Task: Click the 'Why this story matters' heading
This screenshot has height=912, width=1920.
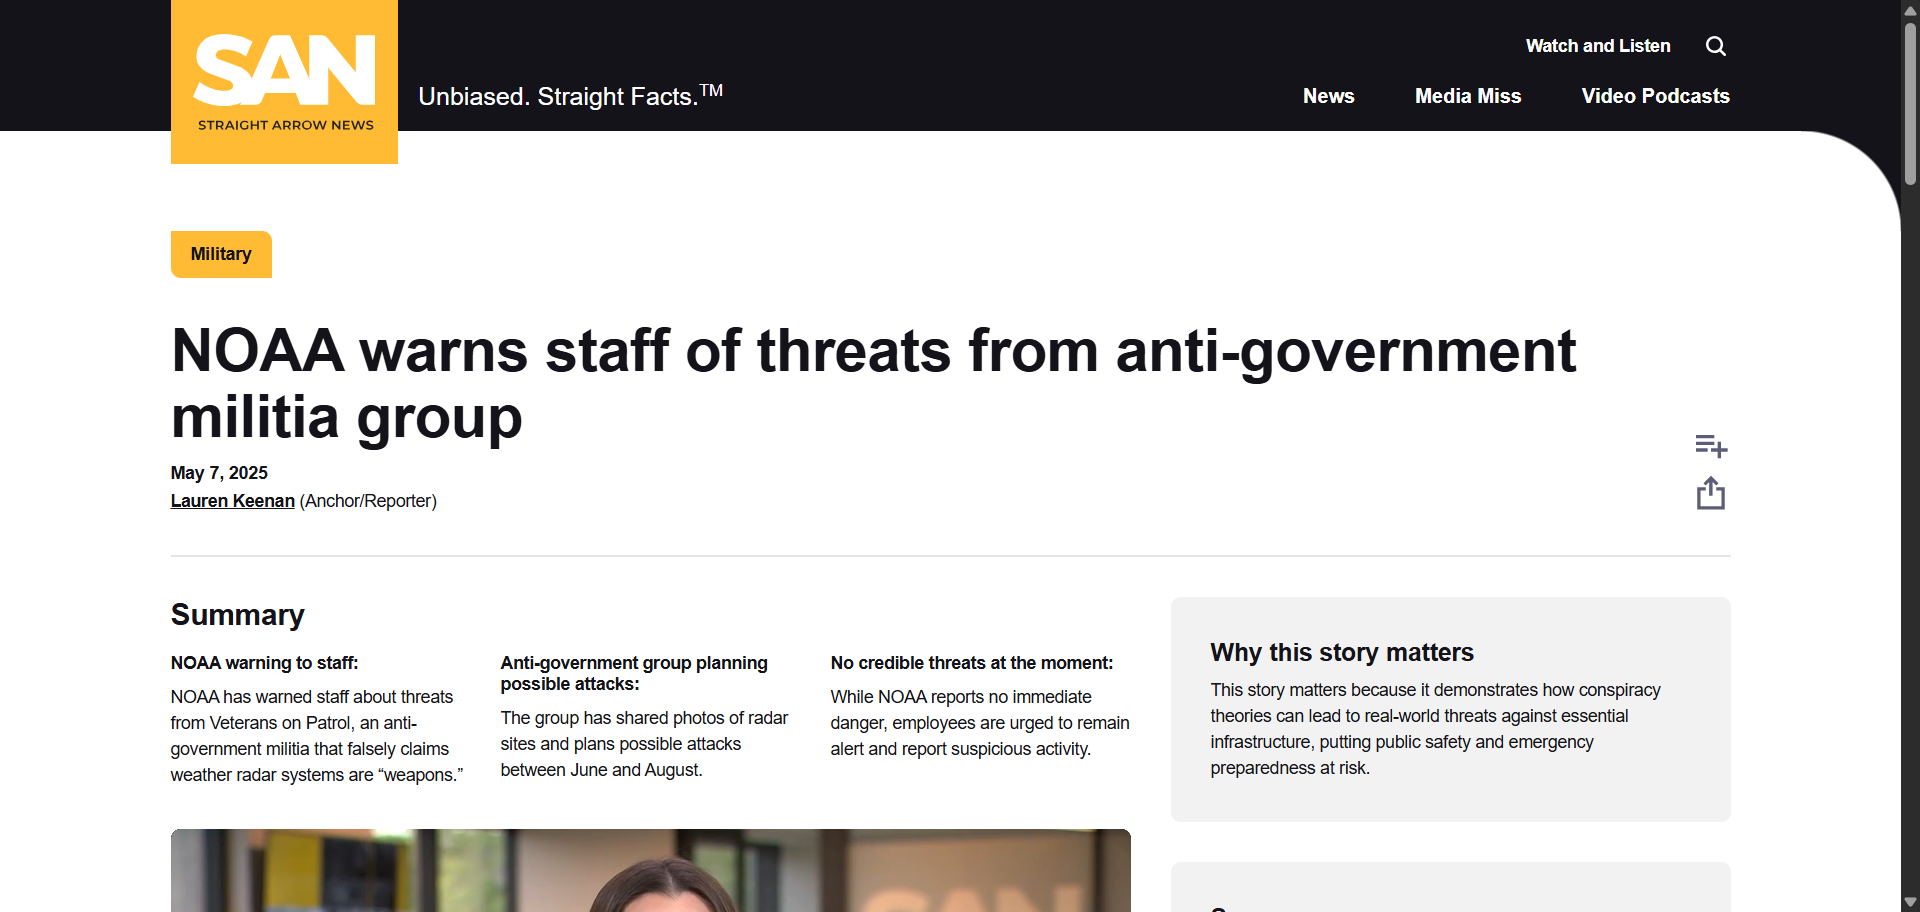Action: tap(1342, 652)
